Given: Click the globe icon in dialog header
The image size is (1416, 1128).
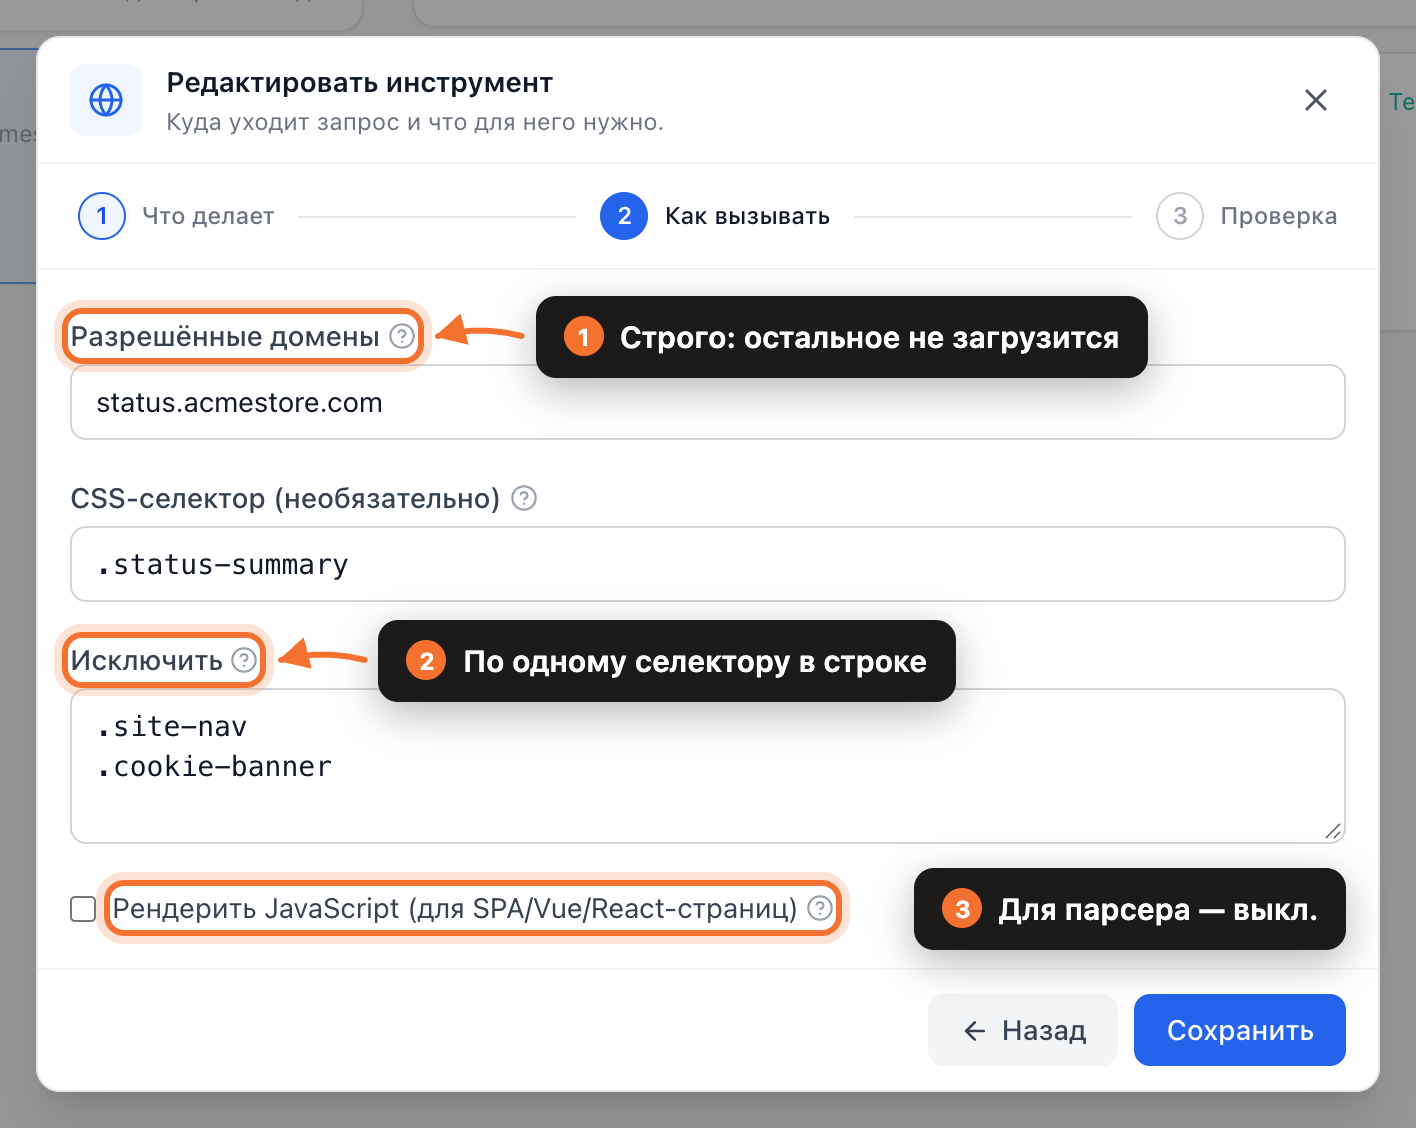Looking at the screenshot, I should click(x=106, y=100).
